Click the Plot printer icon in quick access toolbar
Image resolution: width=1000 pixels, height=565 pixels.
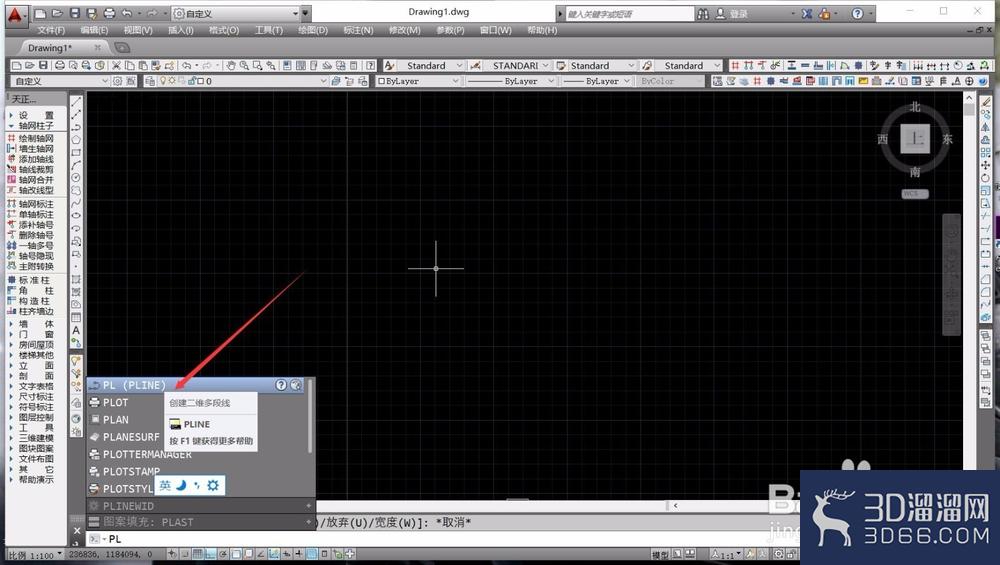[109, 13]
